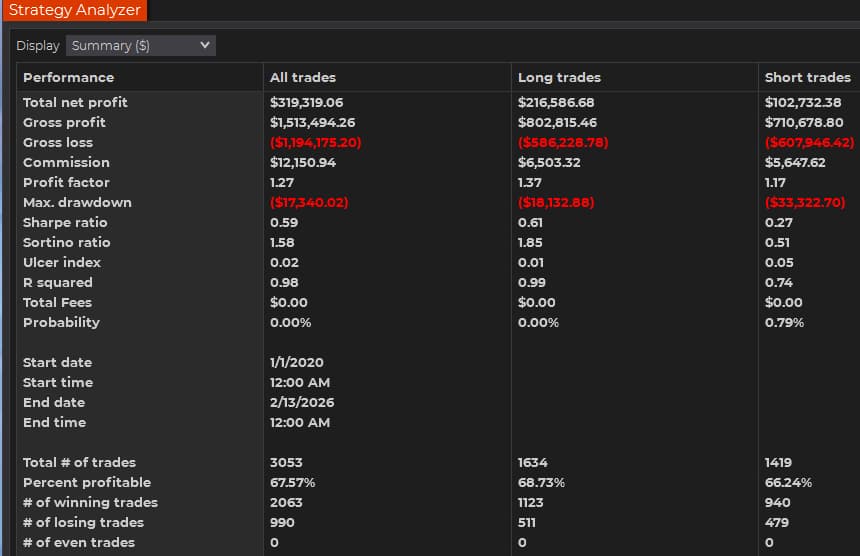The image size is (860, 556).
Task: Select the Strategy Analyzer tab
Action: 75,10
